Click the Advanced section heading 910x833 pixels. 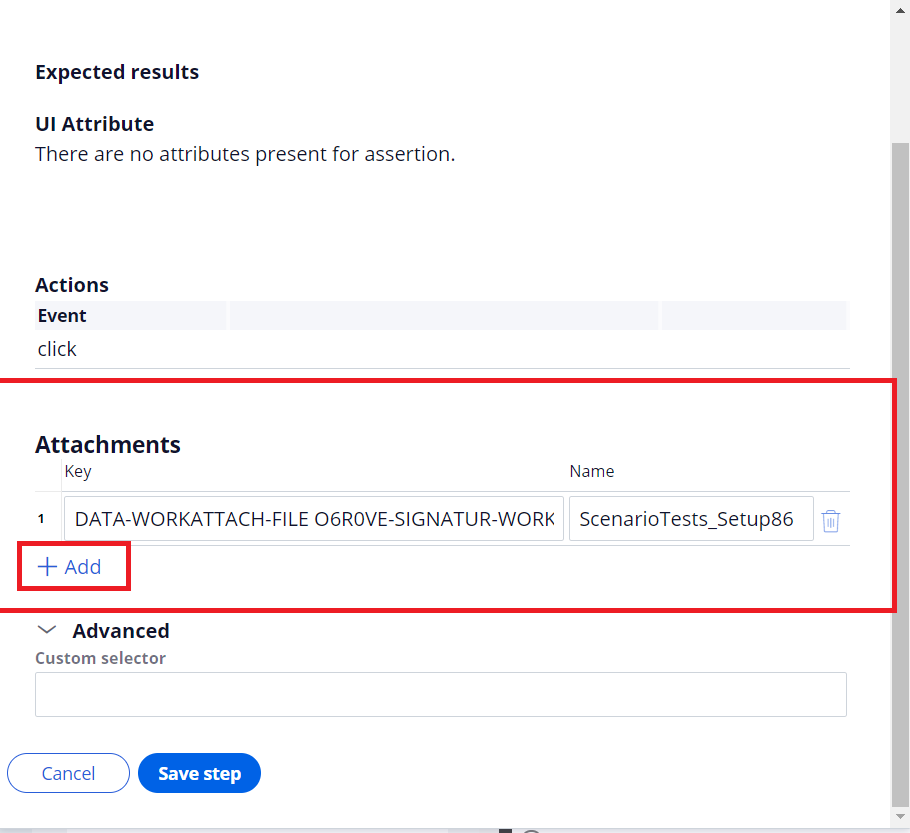tap(121, 630)
